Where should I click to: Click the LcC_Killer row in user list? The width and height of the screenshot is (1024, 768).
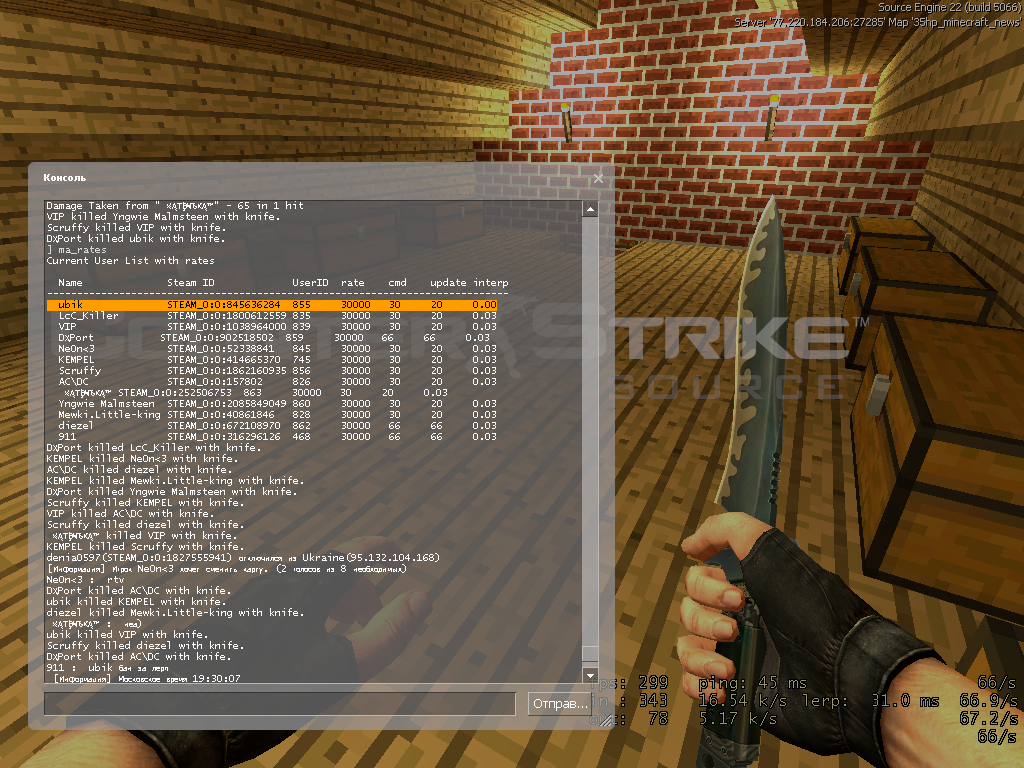pos(277,315)
